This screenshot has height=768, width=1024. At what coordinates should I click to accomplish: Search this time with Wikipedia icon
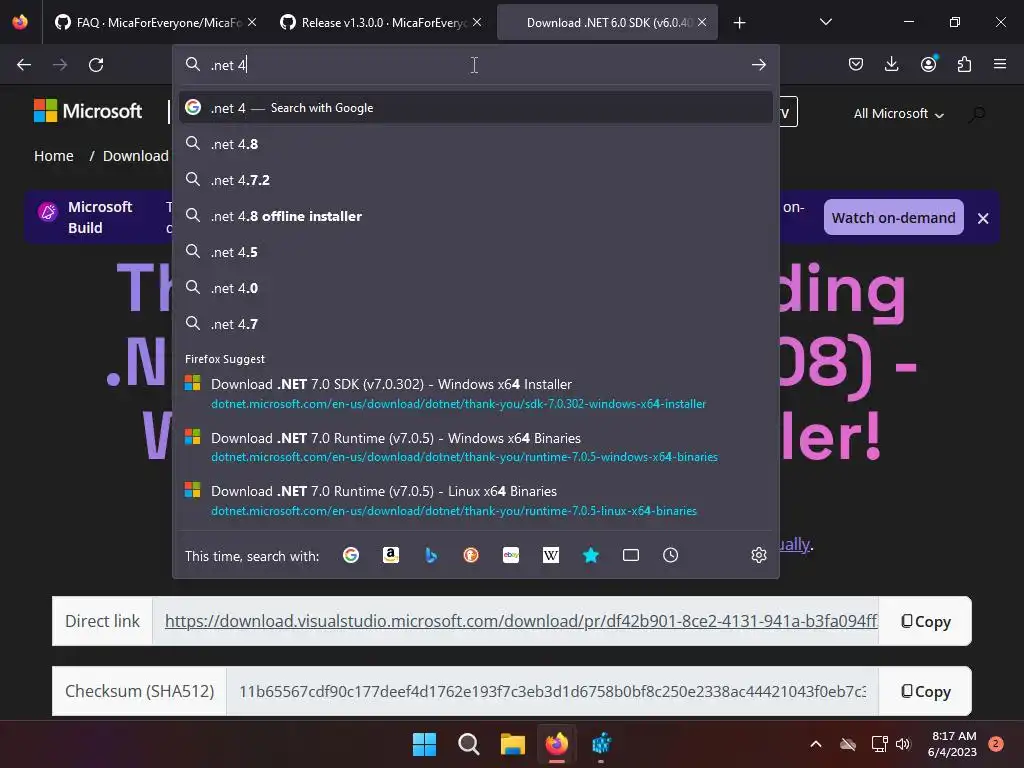(551, 555)
